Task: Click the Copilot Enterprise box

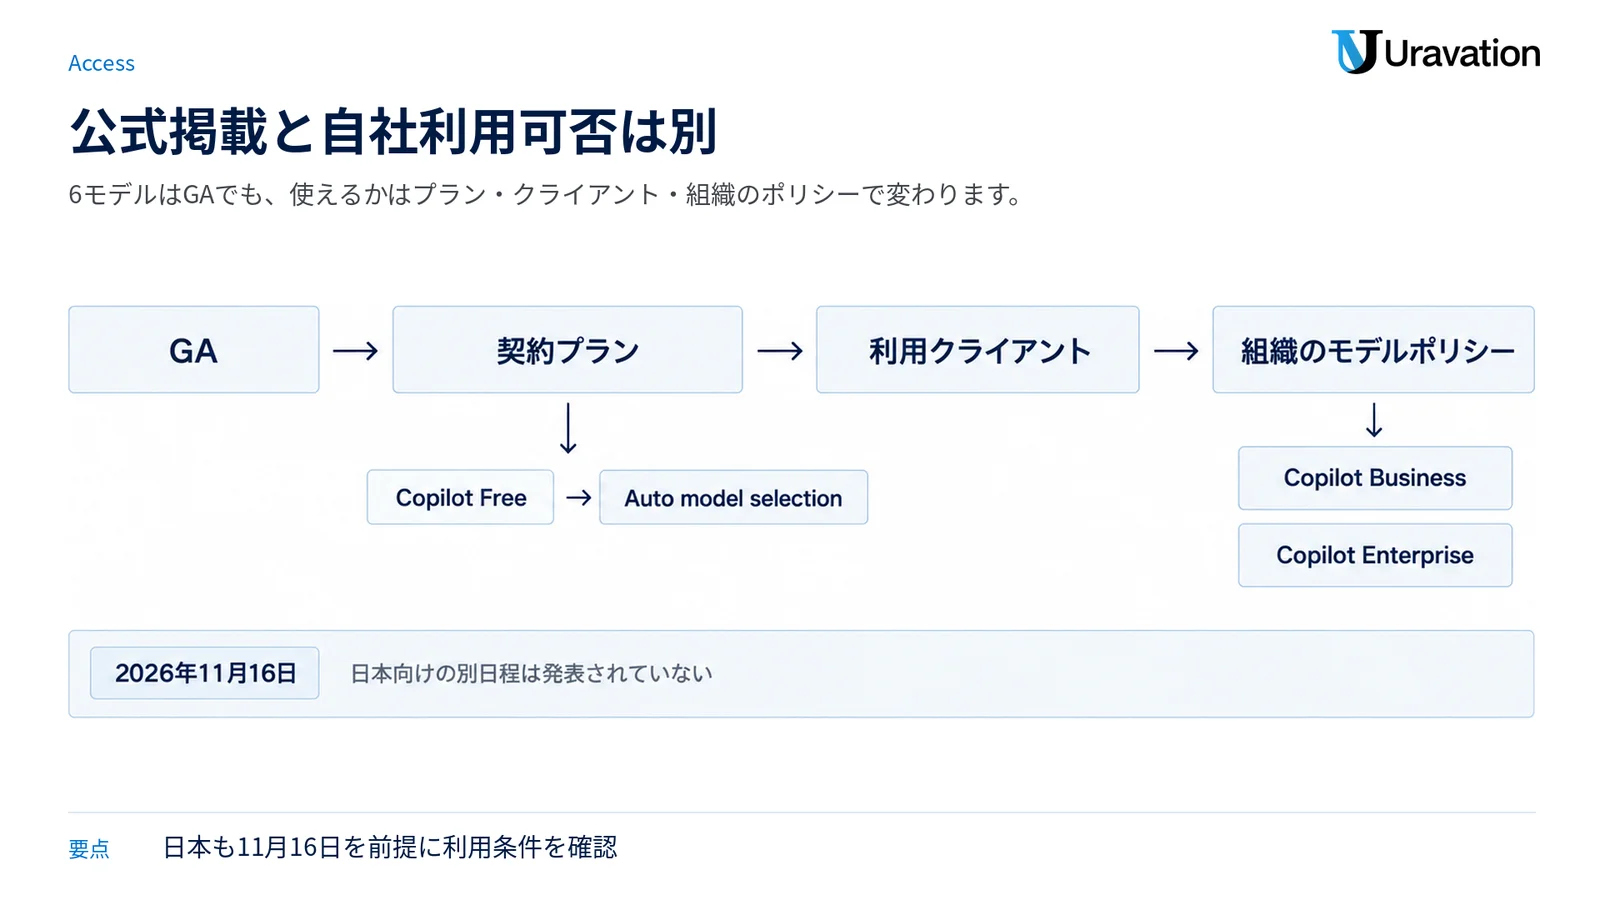Action: (x=1375, y=555)
